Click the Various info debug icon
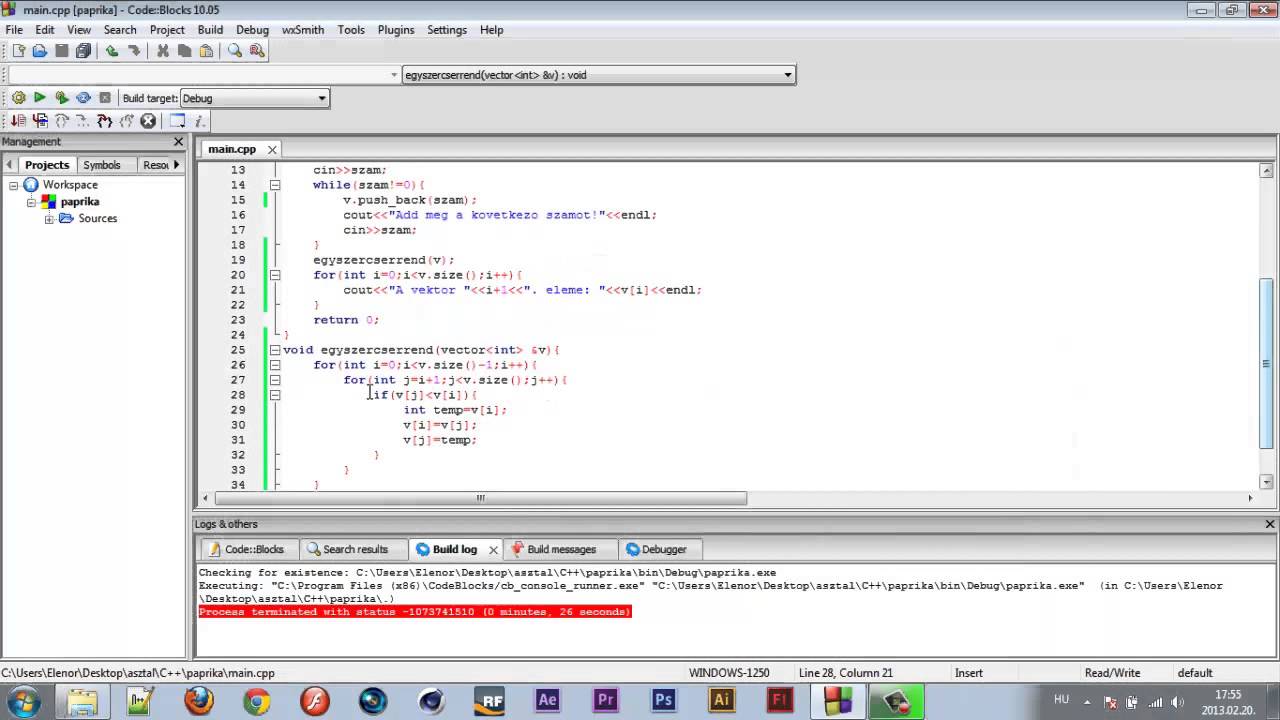 click(199, 121)
